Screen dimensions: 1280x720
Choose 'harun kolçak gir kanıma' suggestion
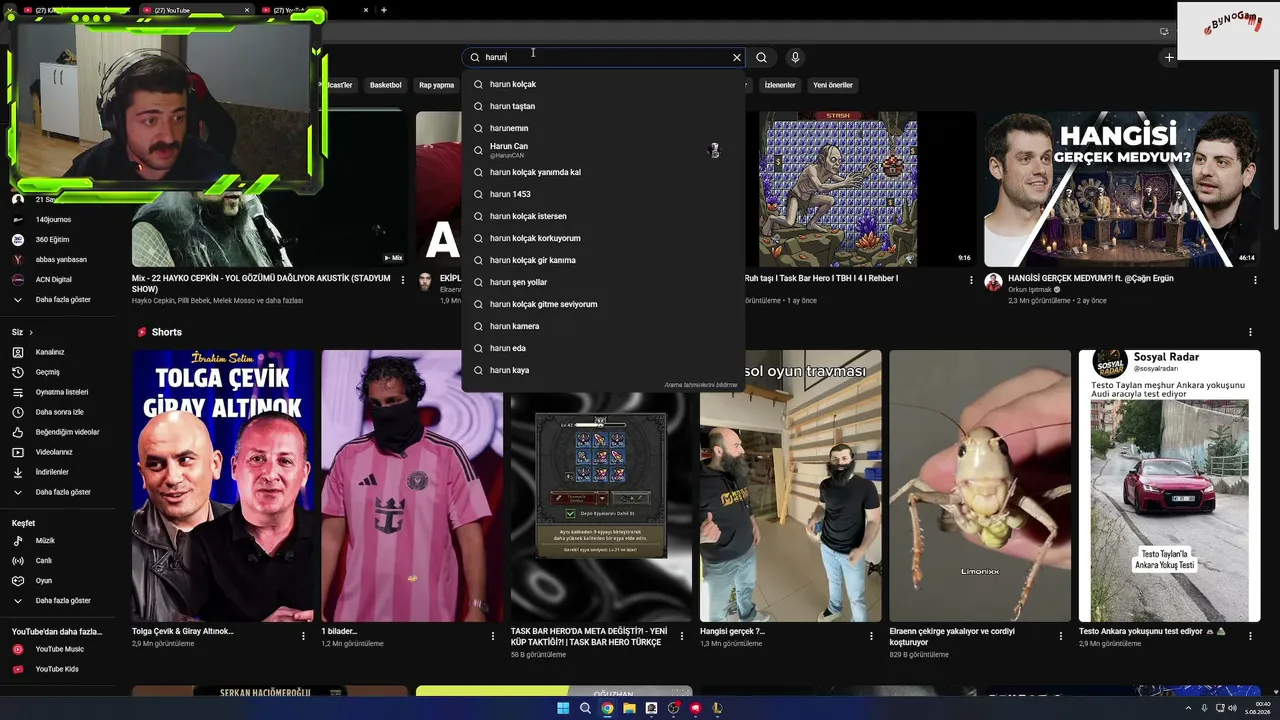coord(603,260)
